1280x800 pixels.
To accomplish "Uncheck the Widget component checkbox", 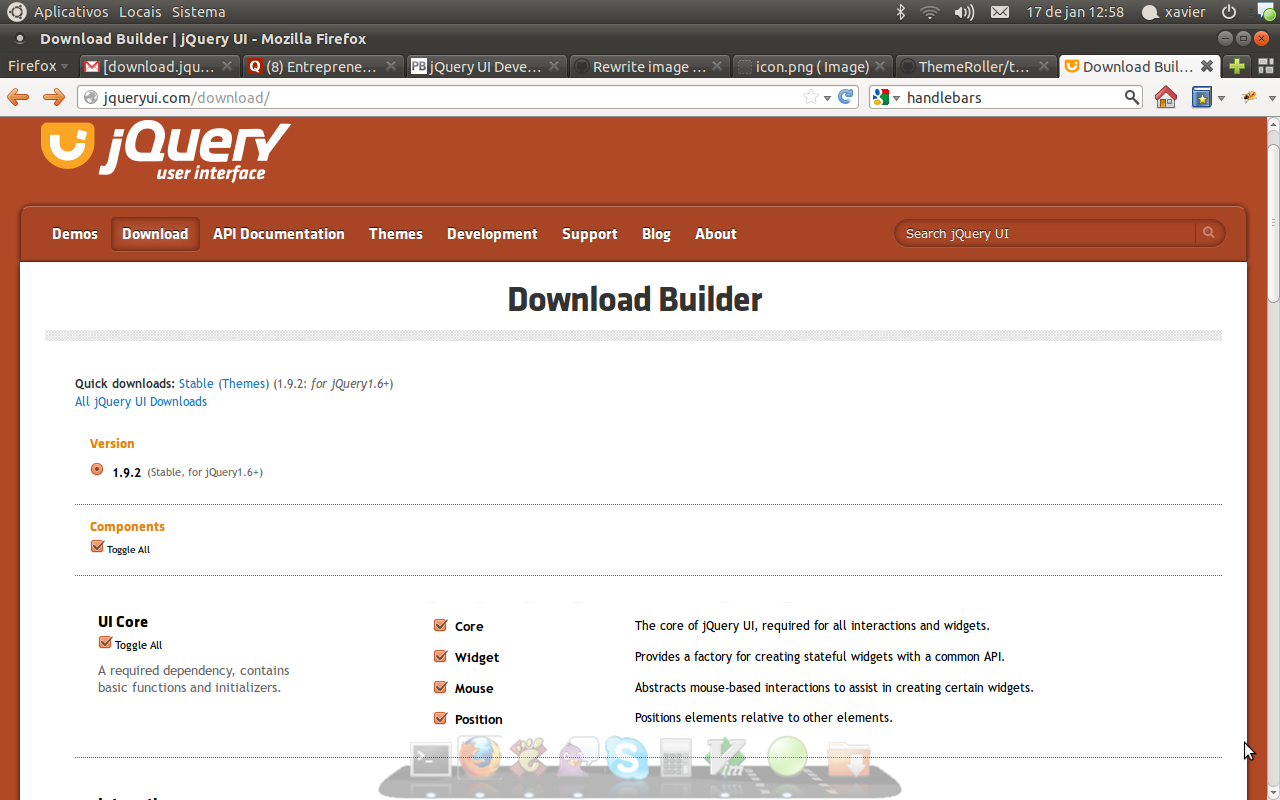I will (440, 657).
